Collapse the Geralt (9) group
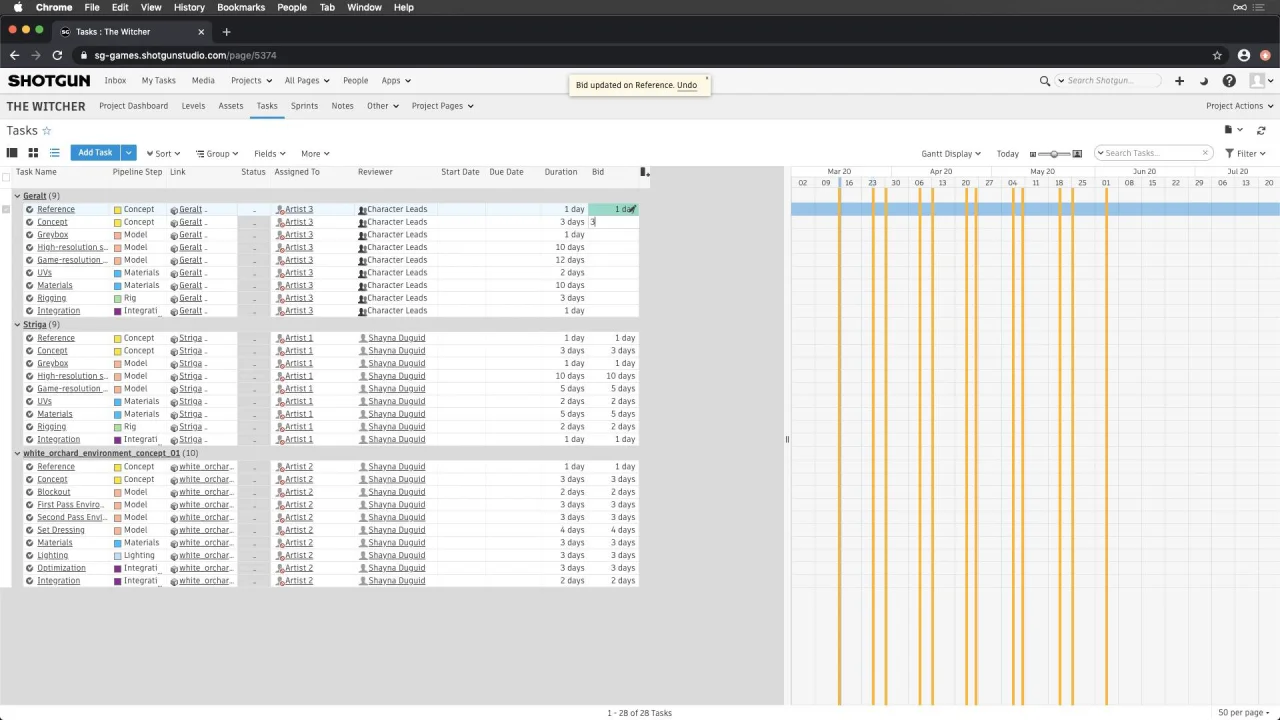1280x720 pixels. click(17, 196)
